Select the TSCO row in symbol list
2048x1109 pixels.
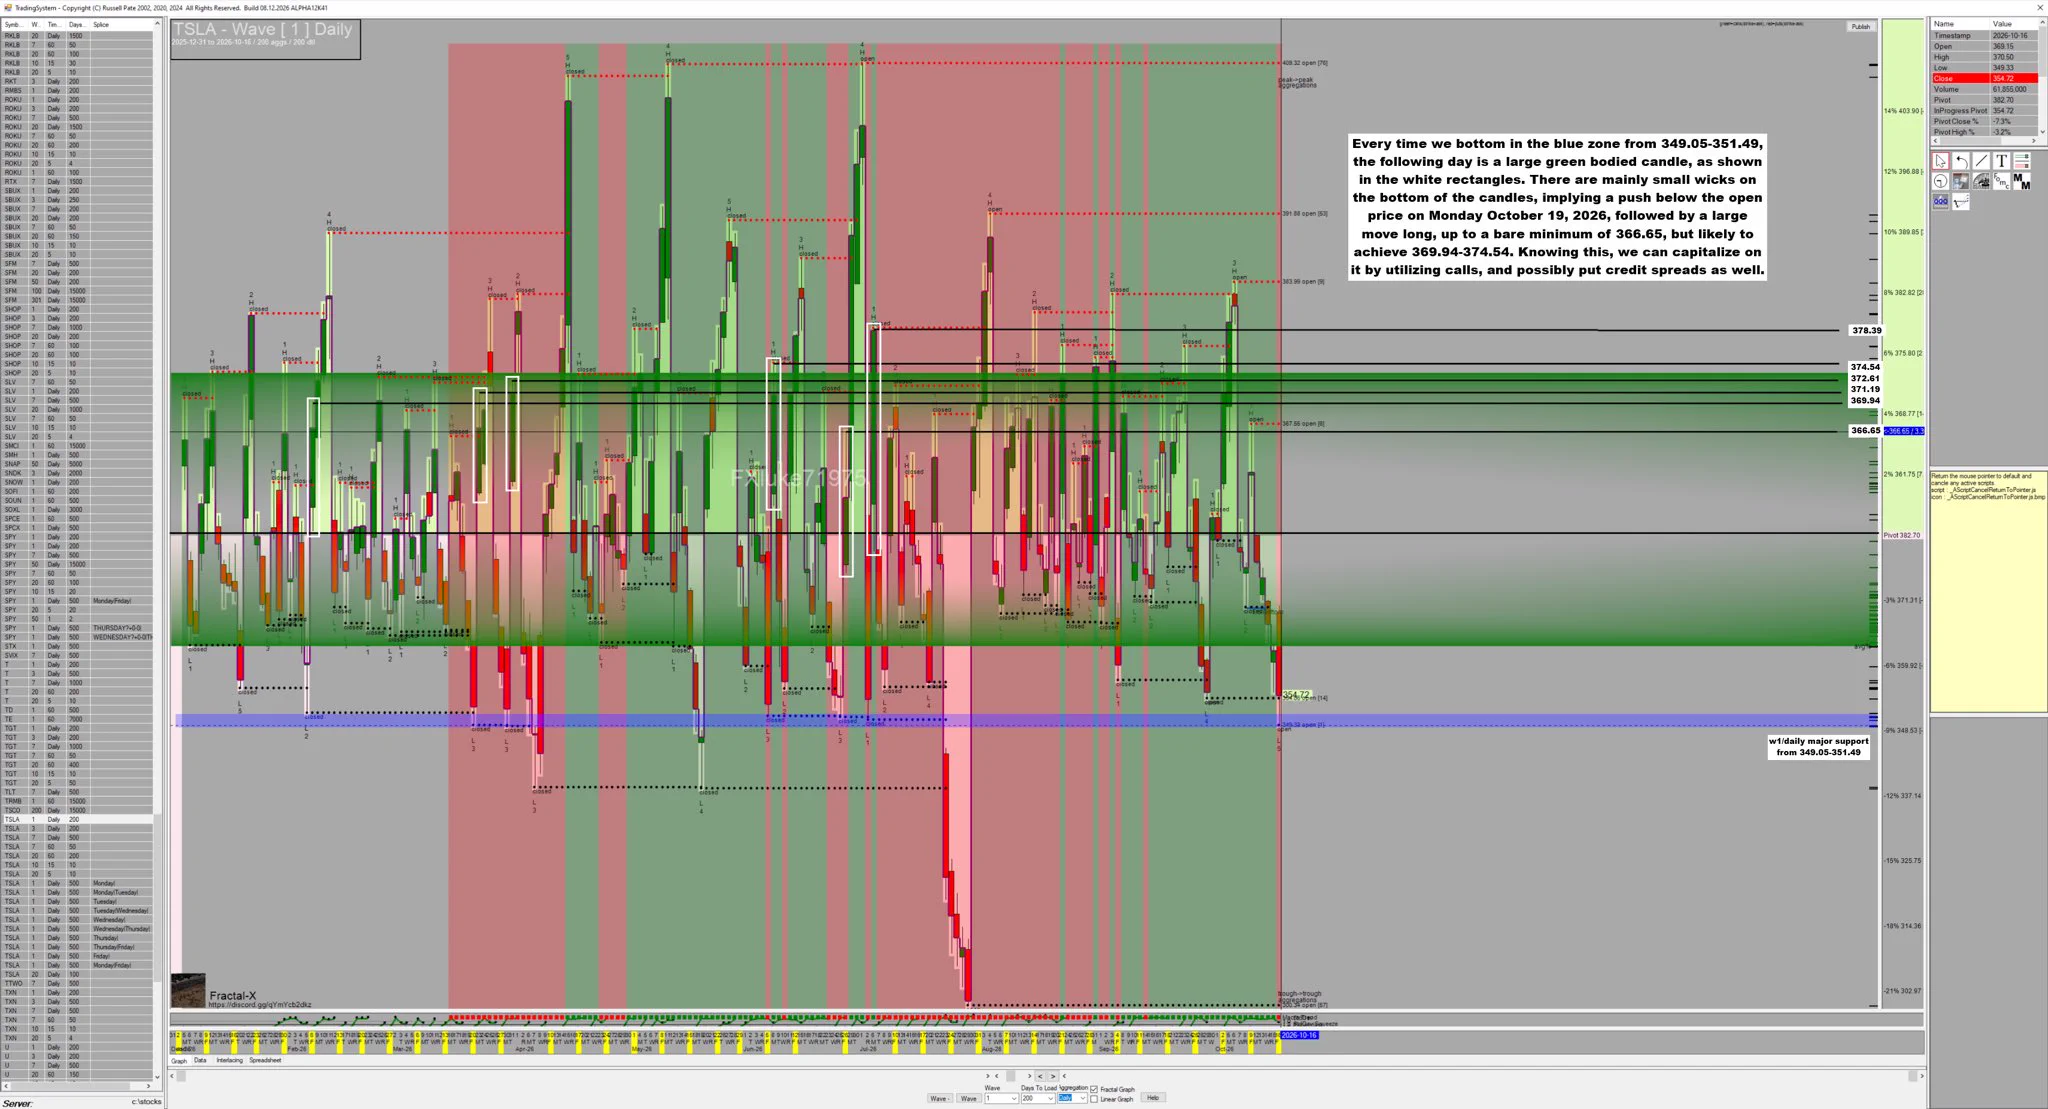click(78, 810)
